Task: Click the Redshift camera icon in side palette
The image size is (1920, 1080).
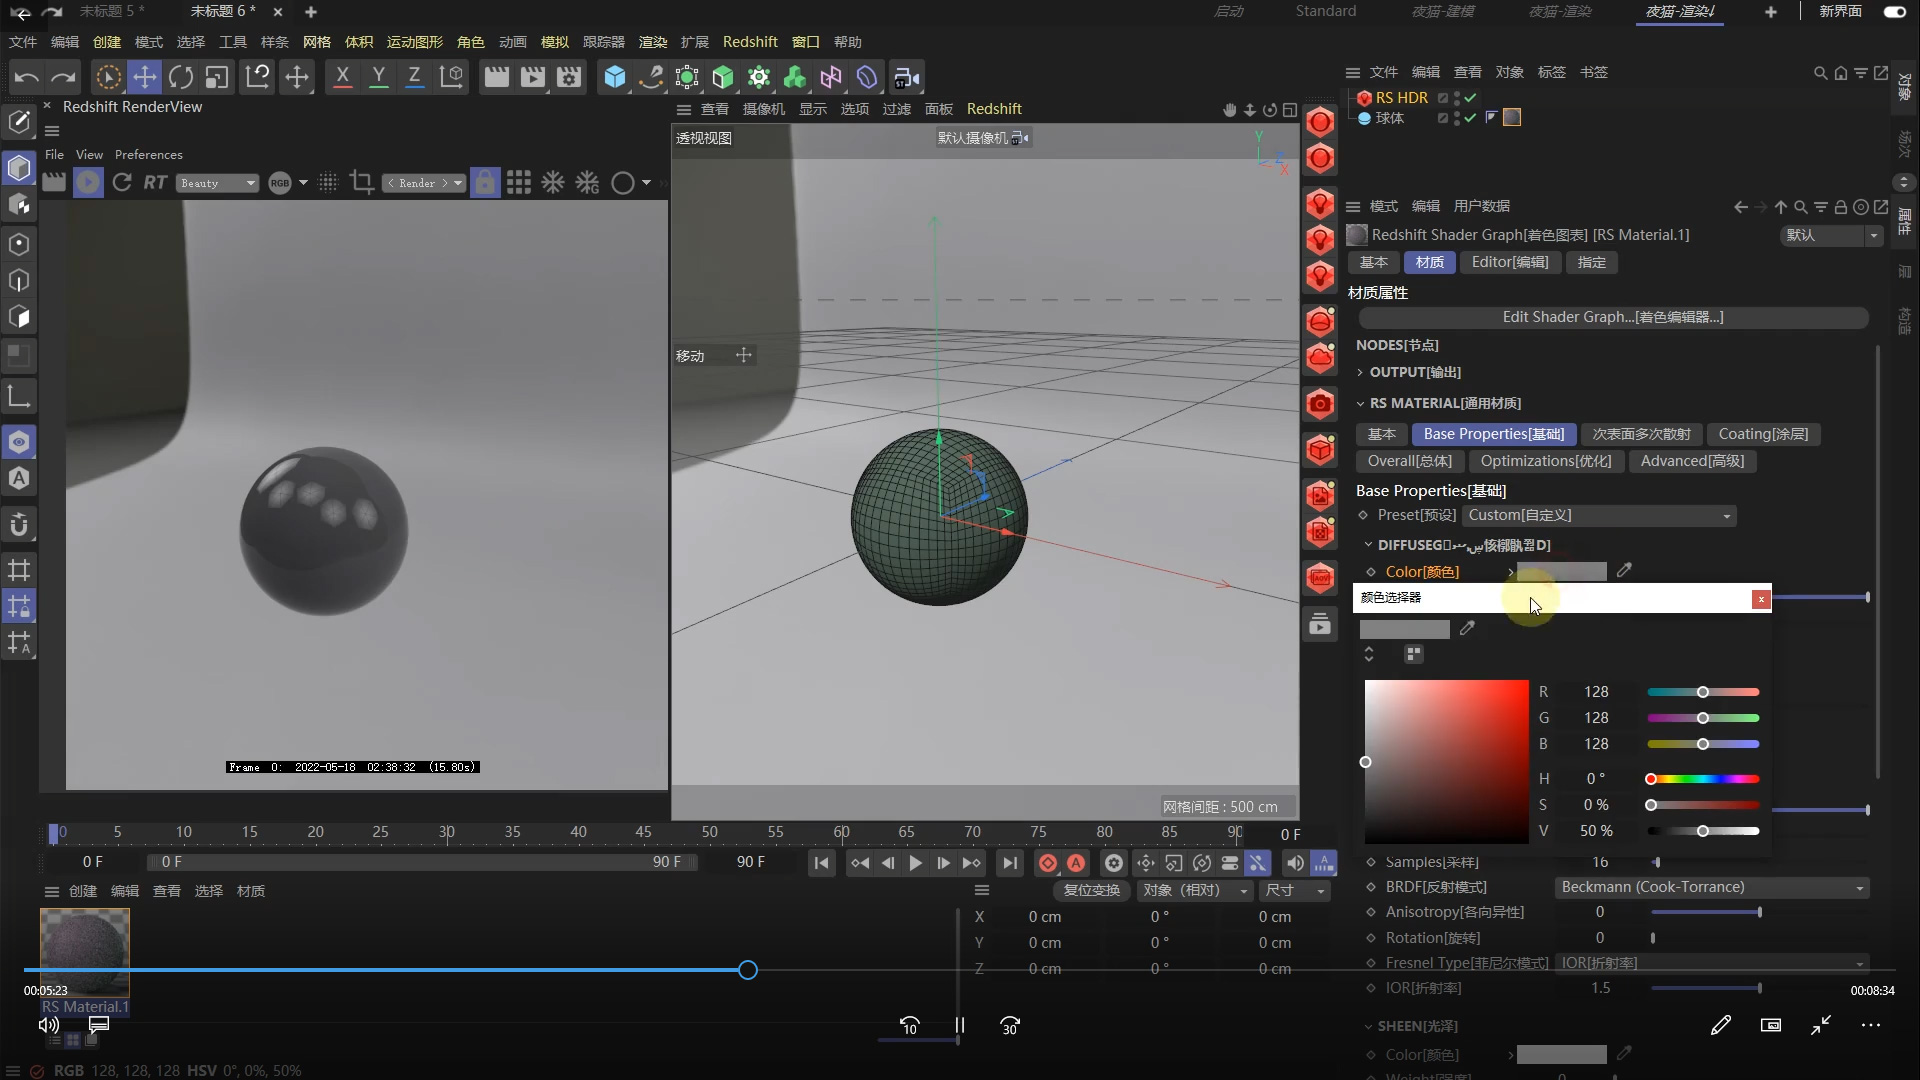Action: [x=1320, y=404]
